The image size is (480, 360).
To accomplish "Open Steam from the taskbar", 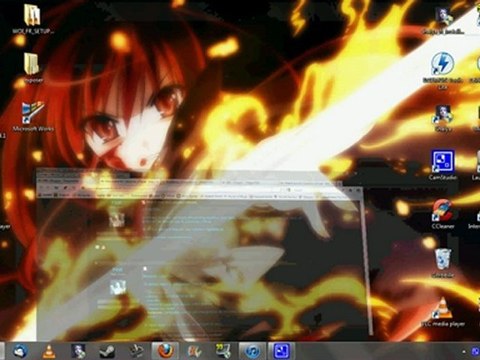I will coord(107,351).
